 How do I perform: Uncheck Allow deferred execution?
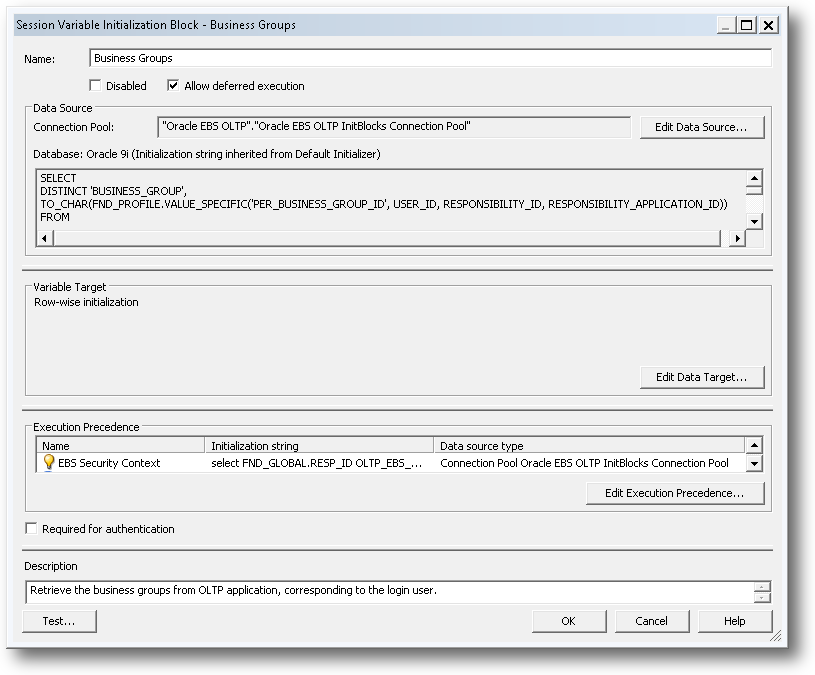coord(173,85)
